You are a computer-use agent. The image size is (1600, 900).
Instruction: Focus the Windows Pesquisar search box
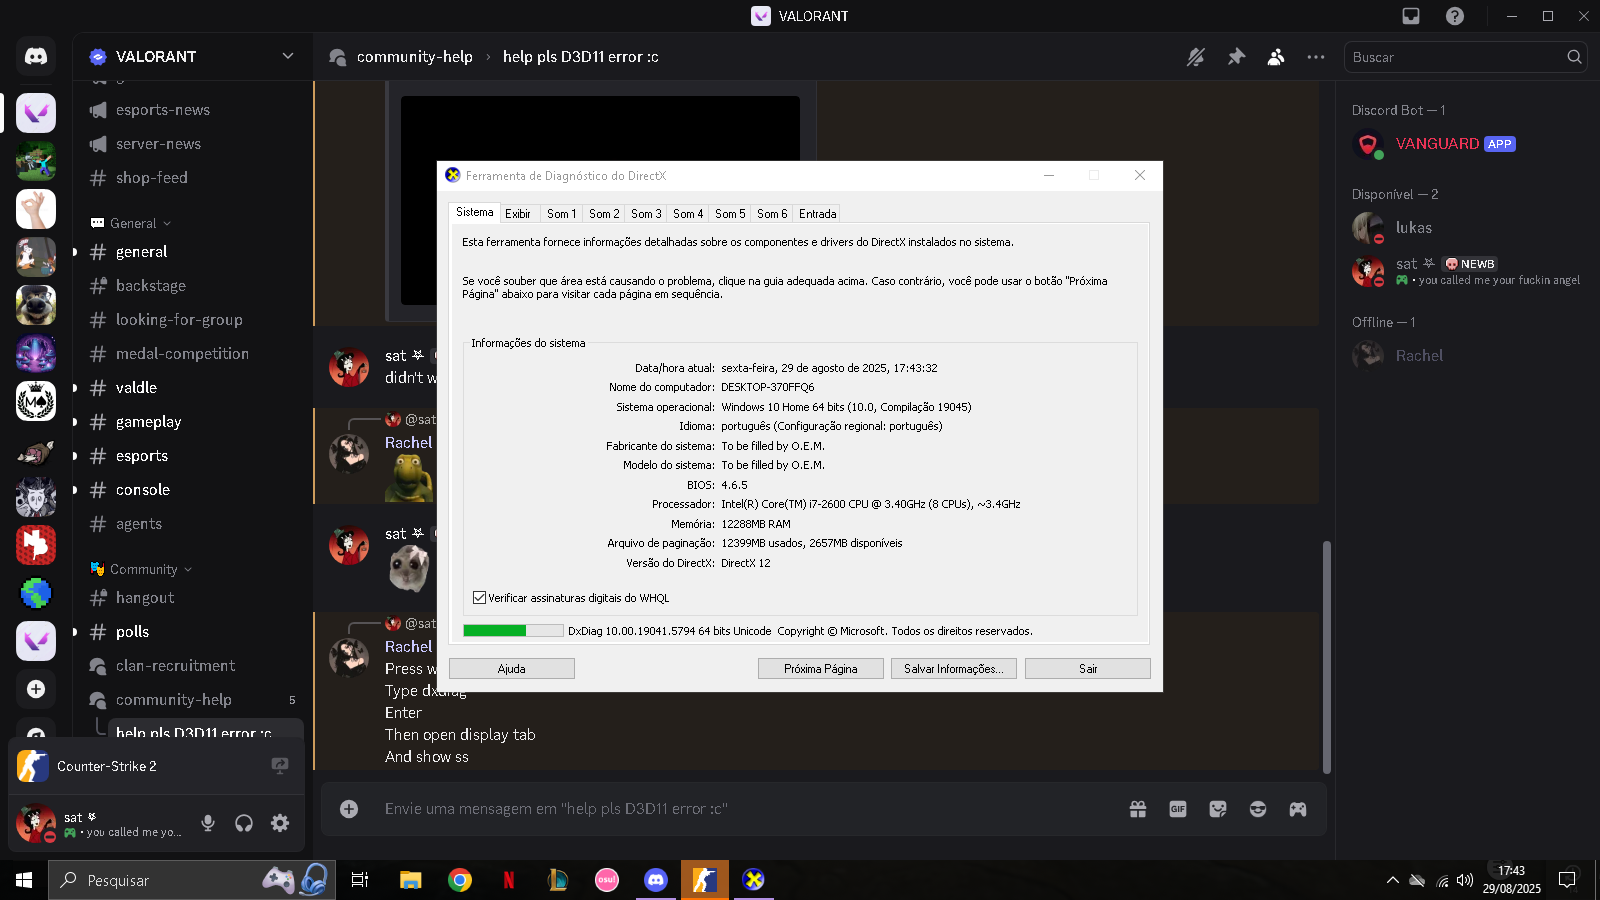[x=192, y=880]
